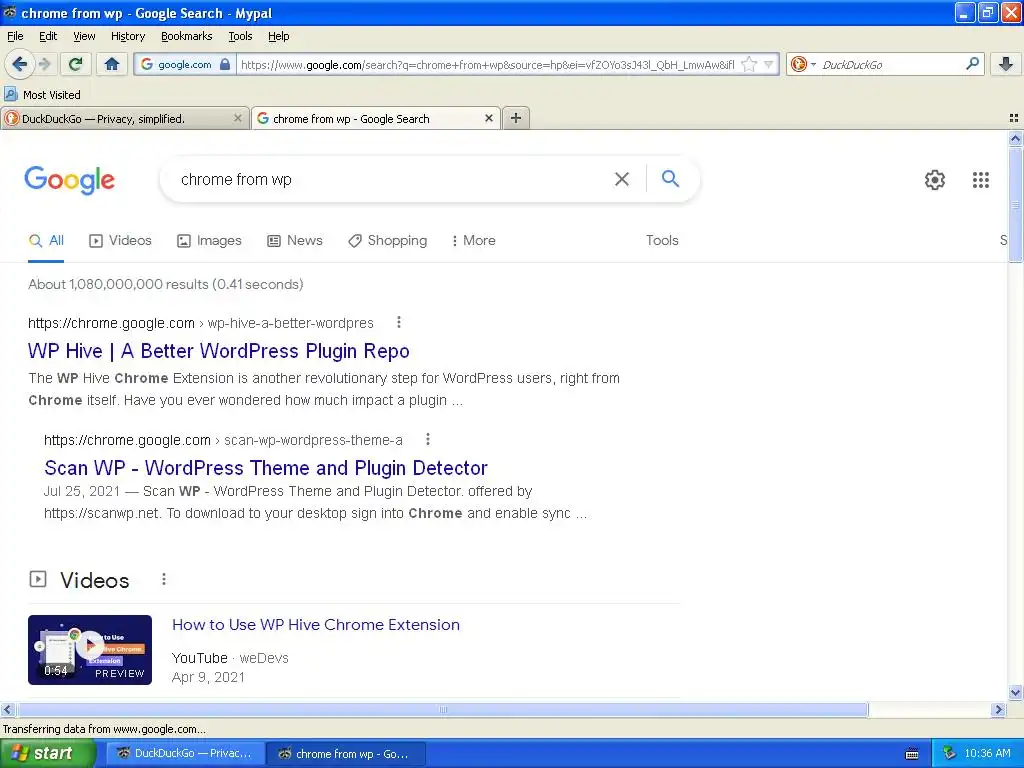Close the chrome from wp Google Search tab
Image resolution: width=1024 pixels, height=768 pixels.
point(488,118)
